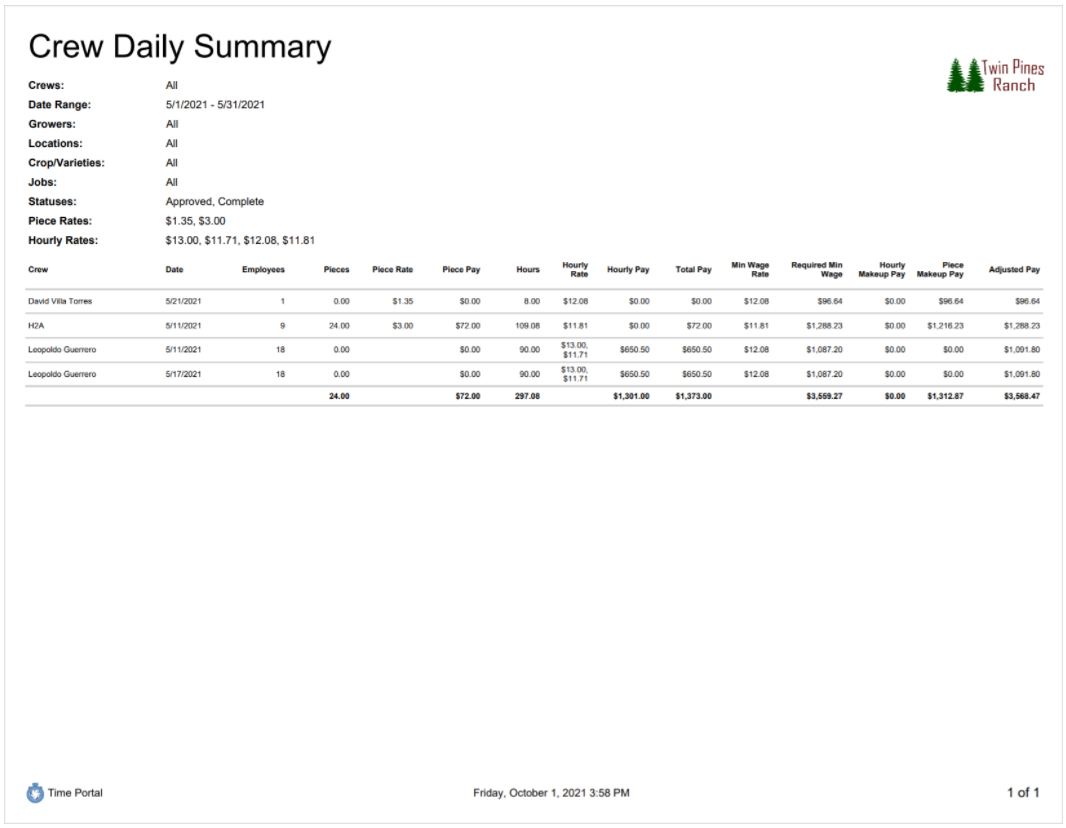
Task: Select the David Villa Torres crew row
Action: [x=534, y=301]
